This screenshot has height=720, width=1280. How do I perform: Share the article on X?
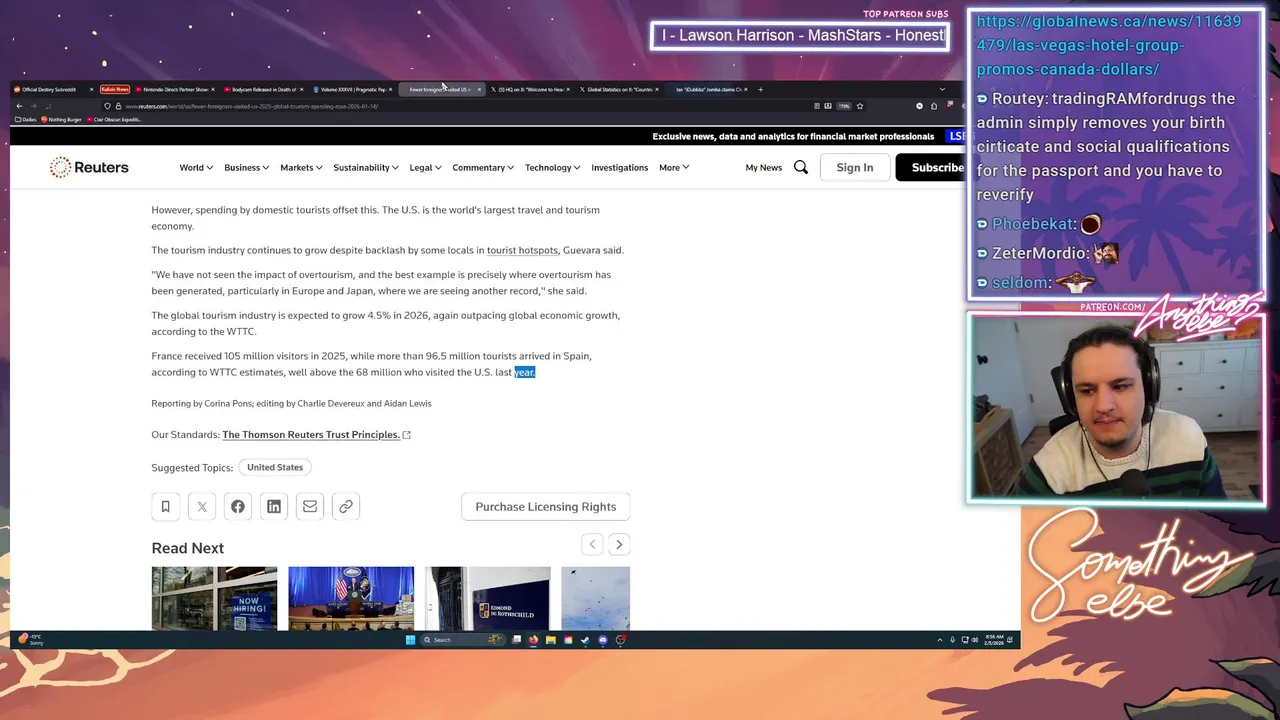tap(202, 507)
